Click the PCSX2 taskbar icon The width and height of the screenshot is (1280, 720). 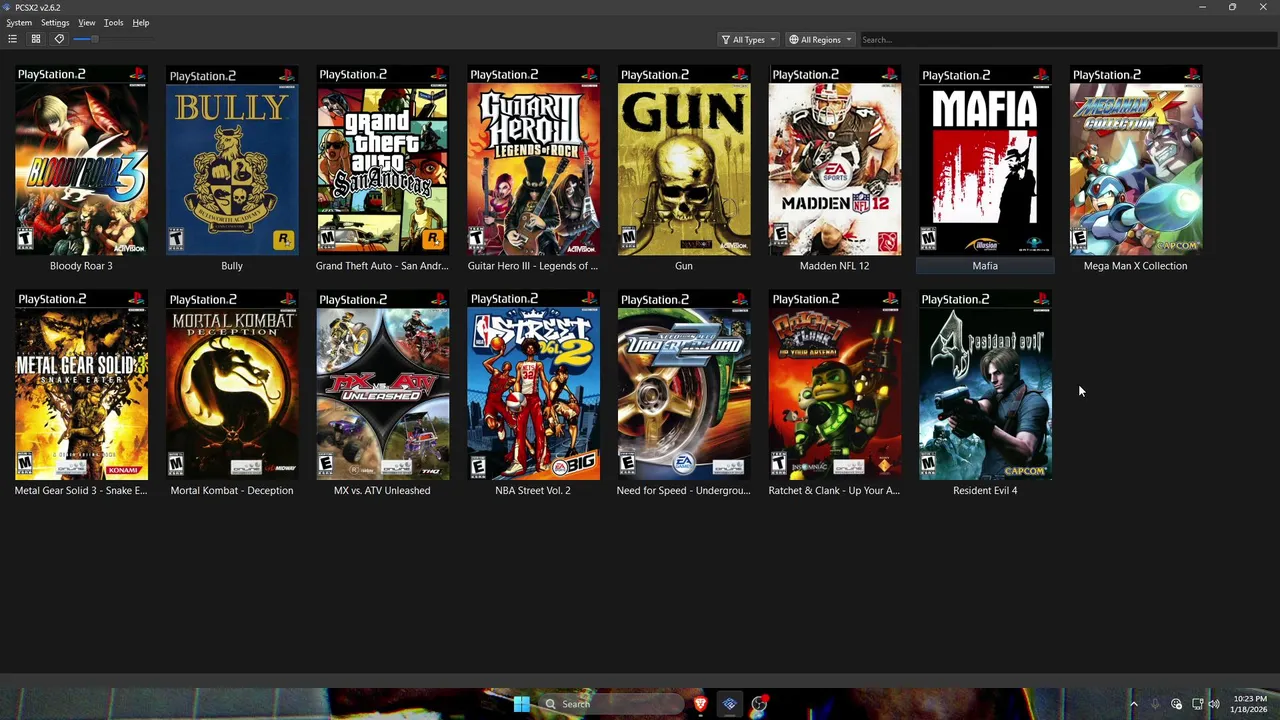click(x=730, y=704)
